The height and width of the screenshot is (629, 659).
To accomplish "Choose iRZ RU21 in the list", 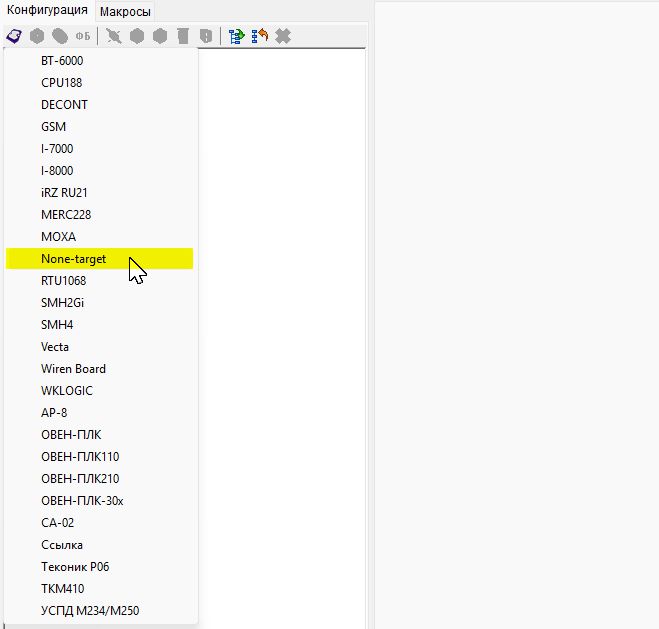I will point(65,193).
